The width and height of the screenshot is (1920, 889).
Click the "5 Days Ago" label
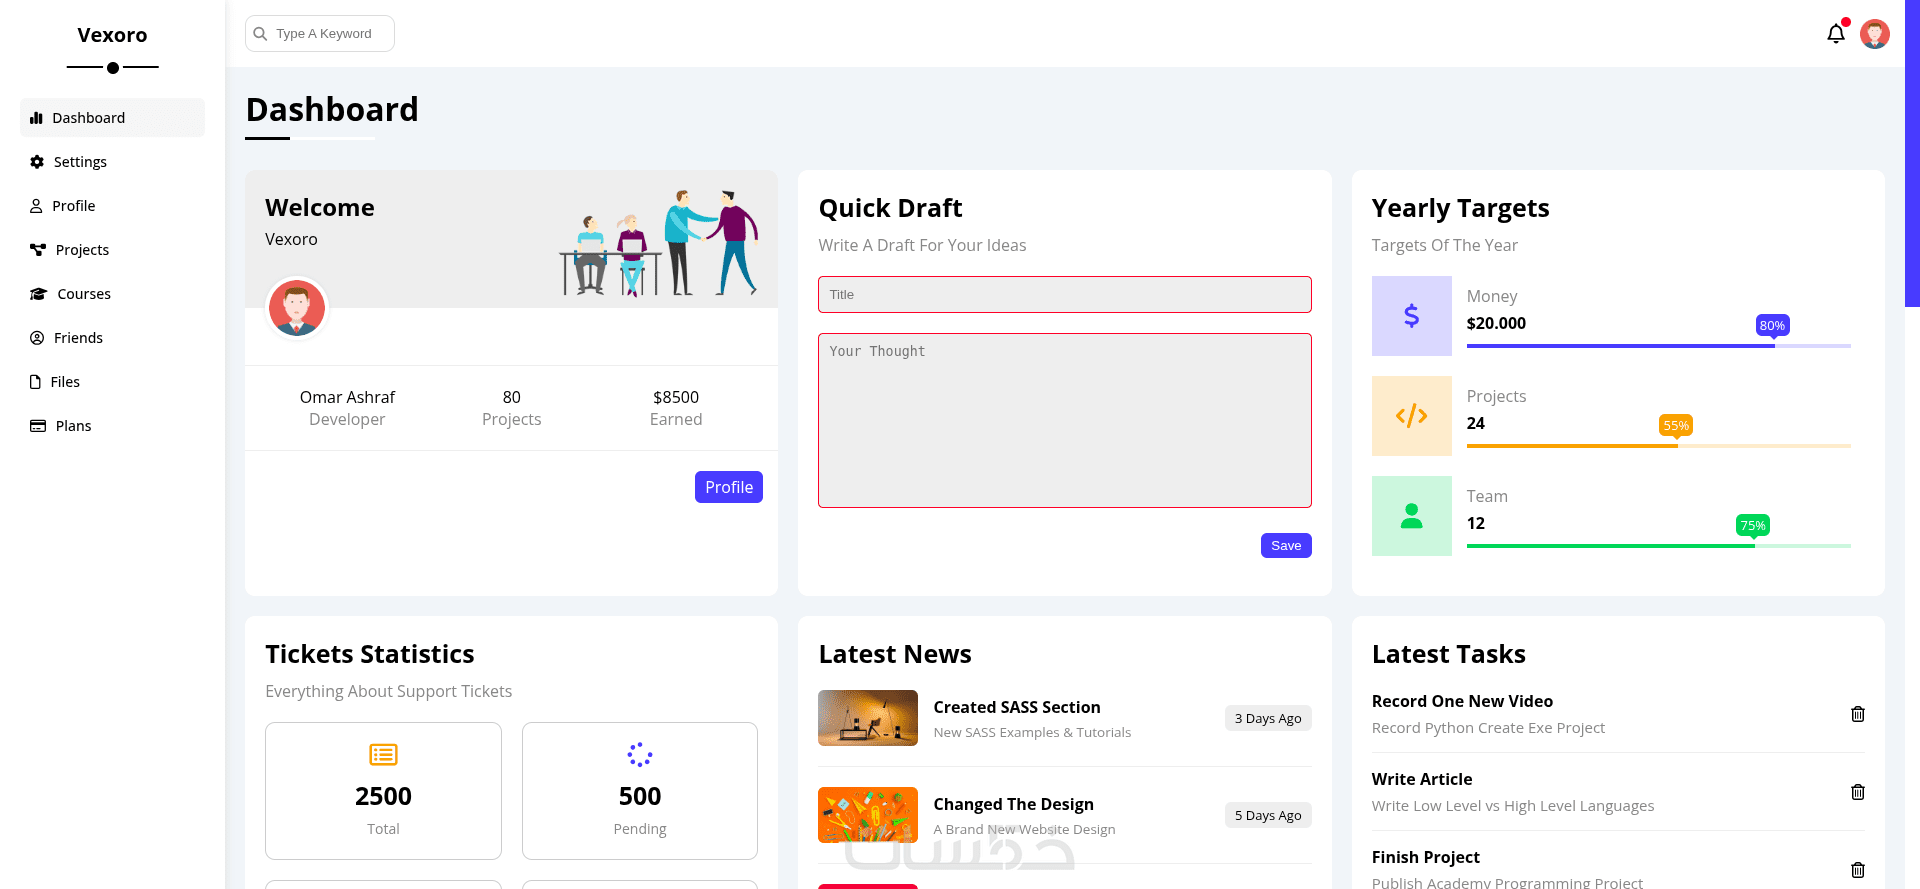(x=1268, y=815)
